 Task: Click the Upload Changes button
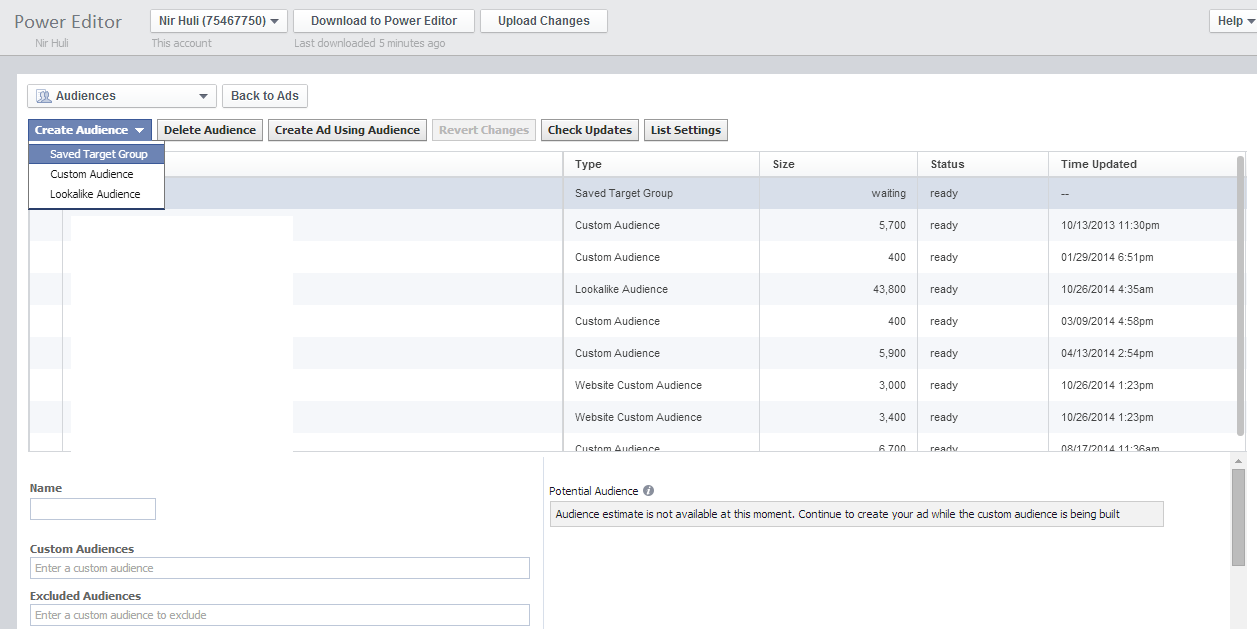tap(544, 21)
